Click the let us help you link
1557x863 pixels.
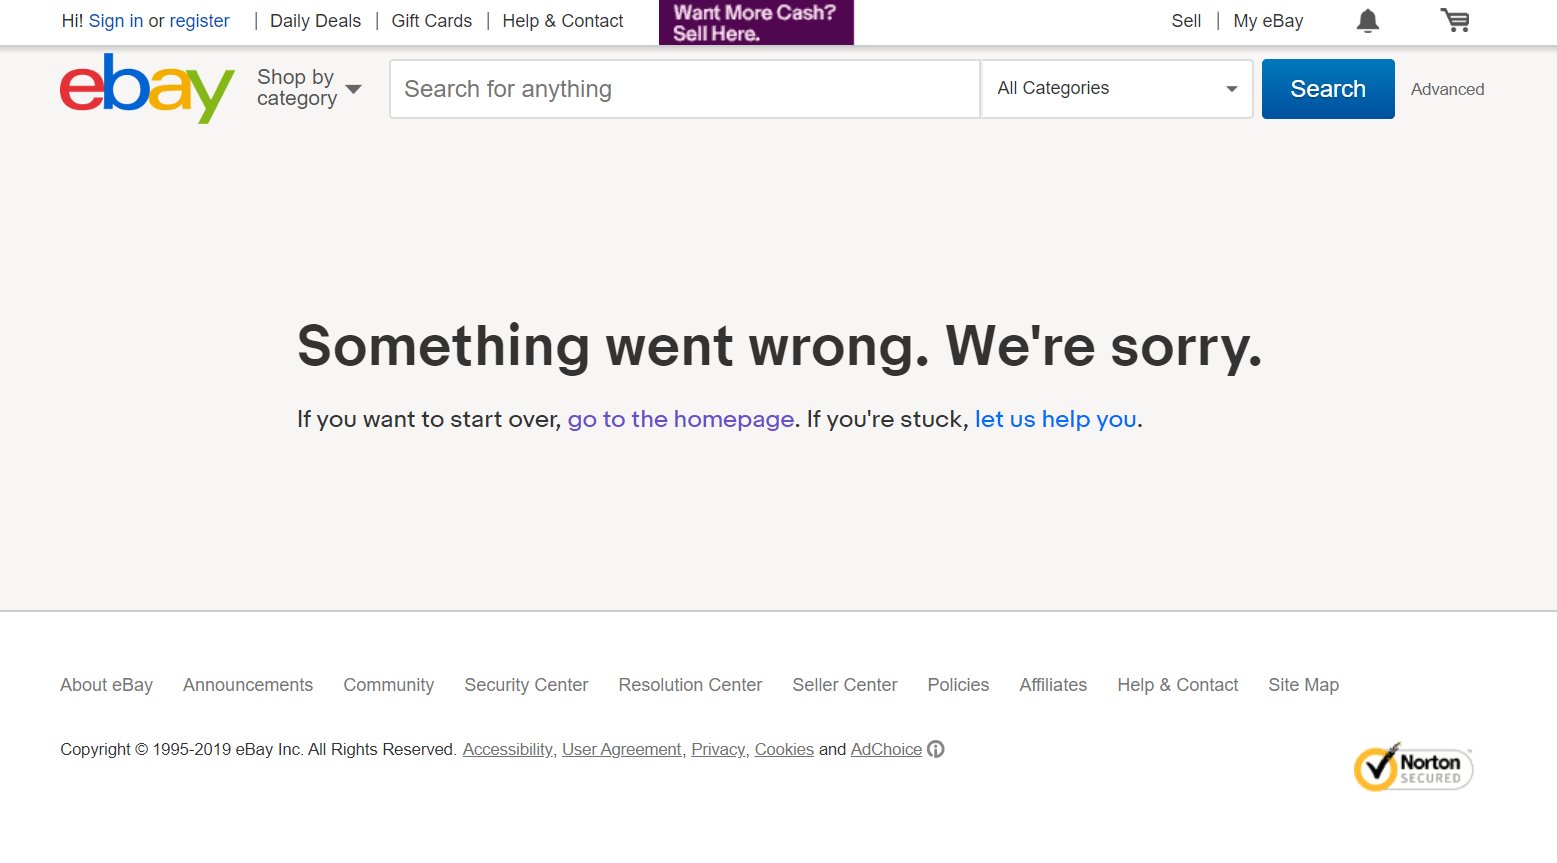(1055, 419)
